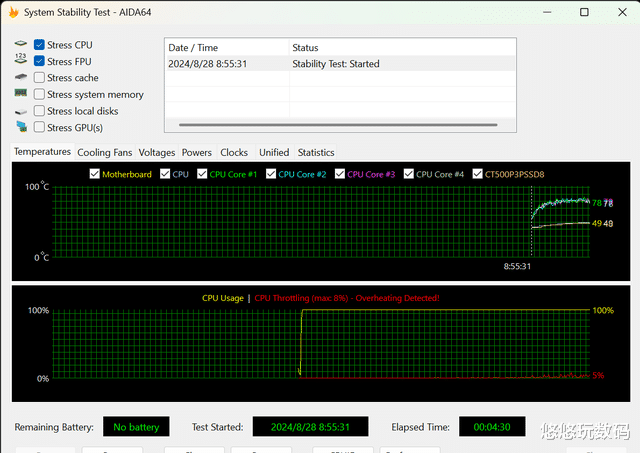The width and height of the screenshot is (640, 453).
Task: Click the disk drive icon beside Stress local disks
Action: click(x=20, y=111)
